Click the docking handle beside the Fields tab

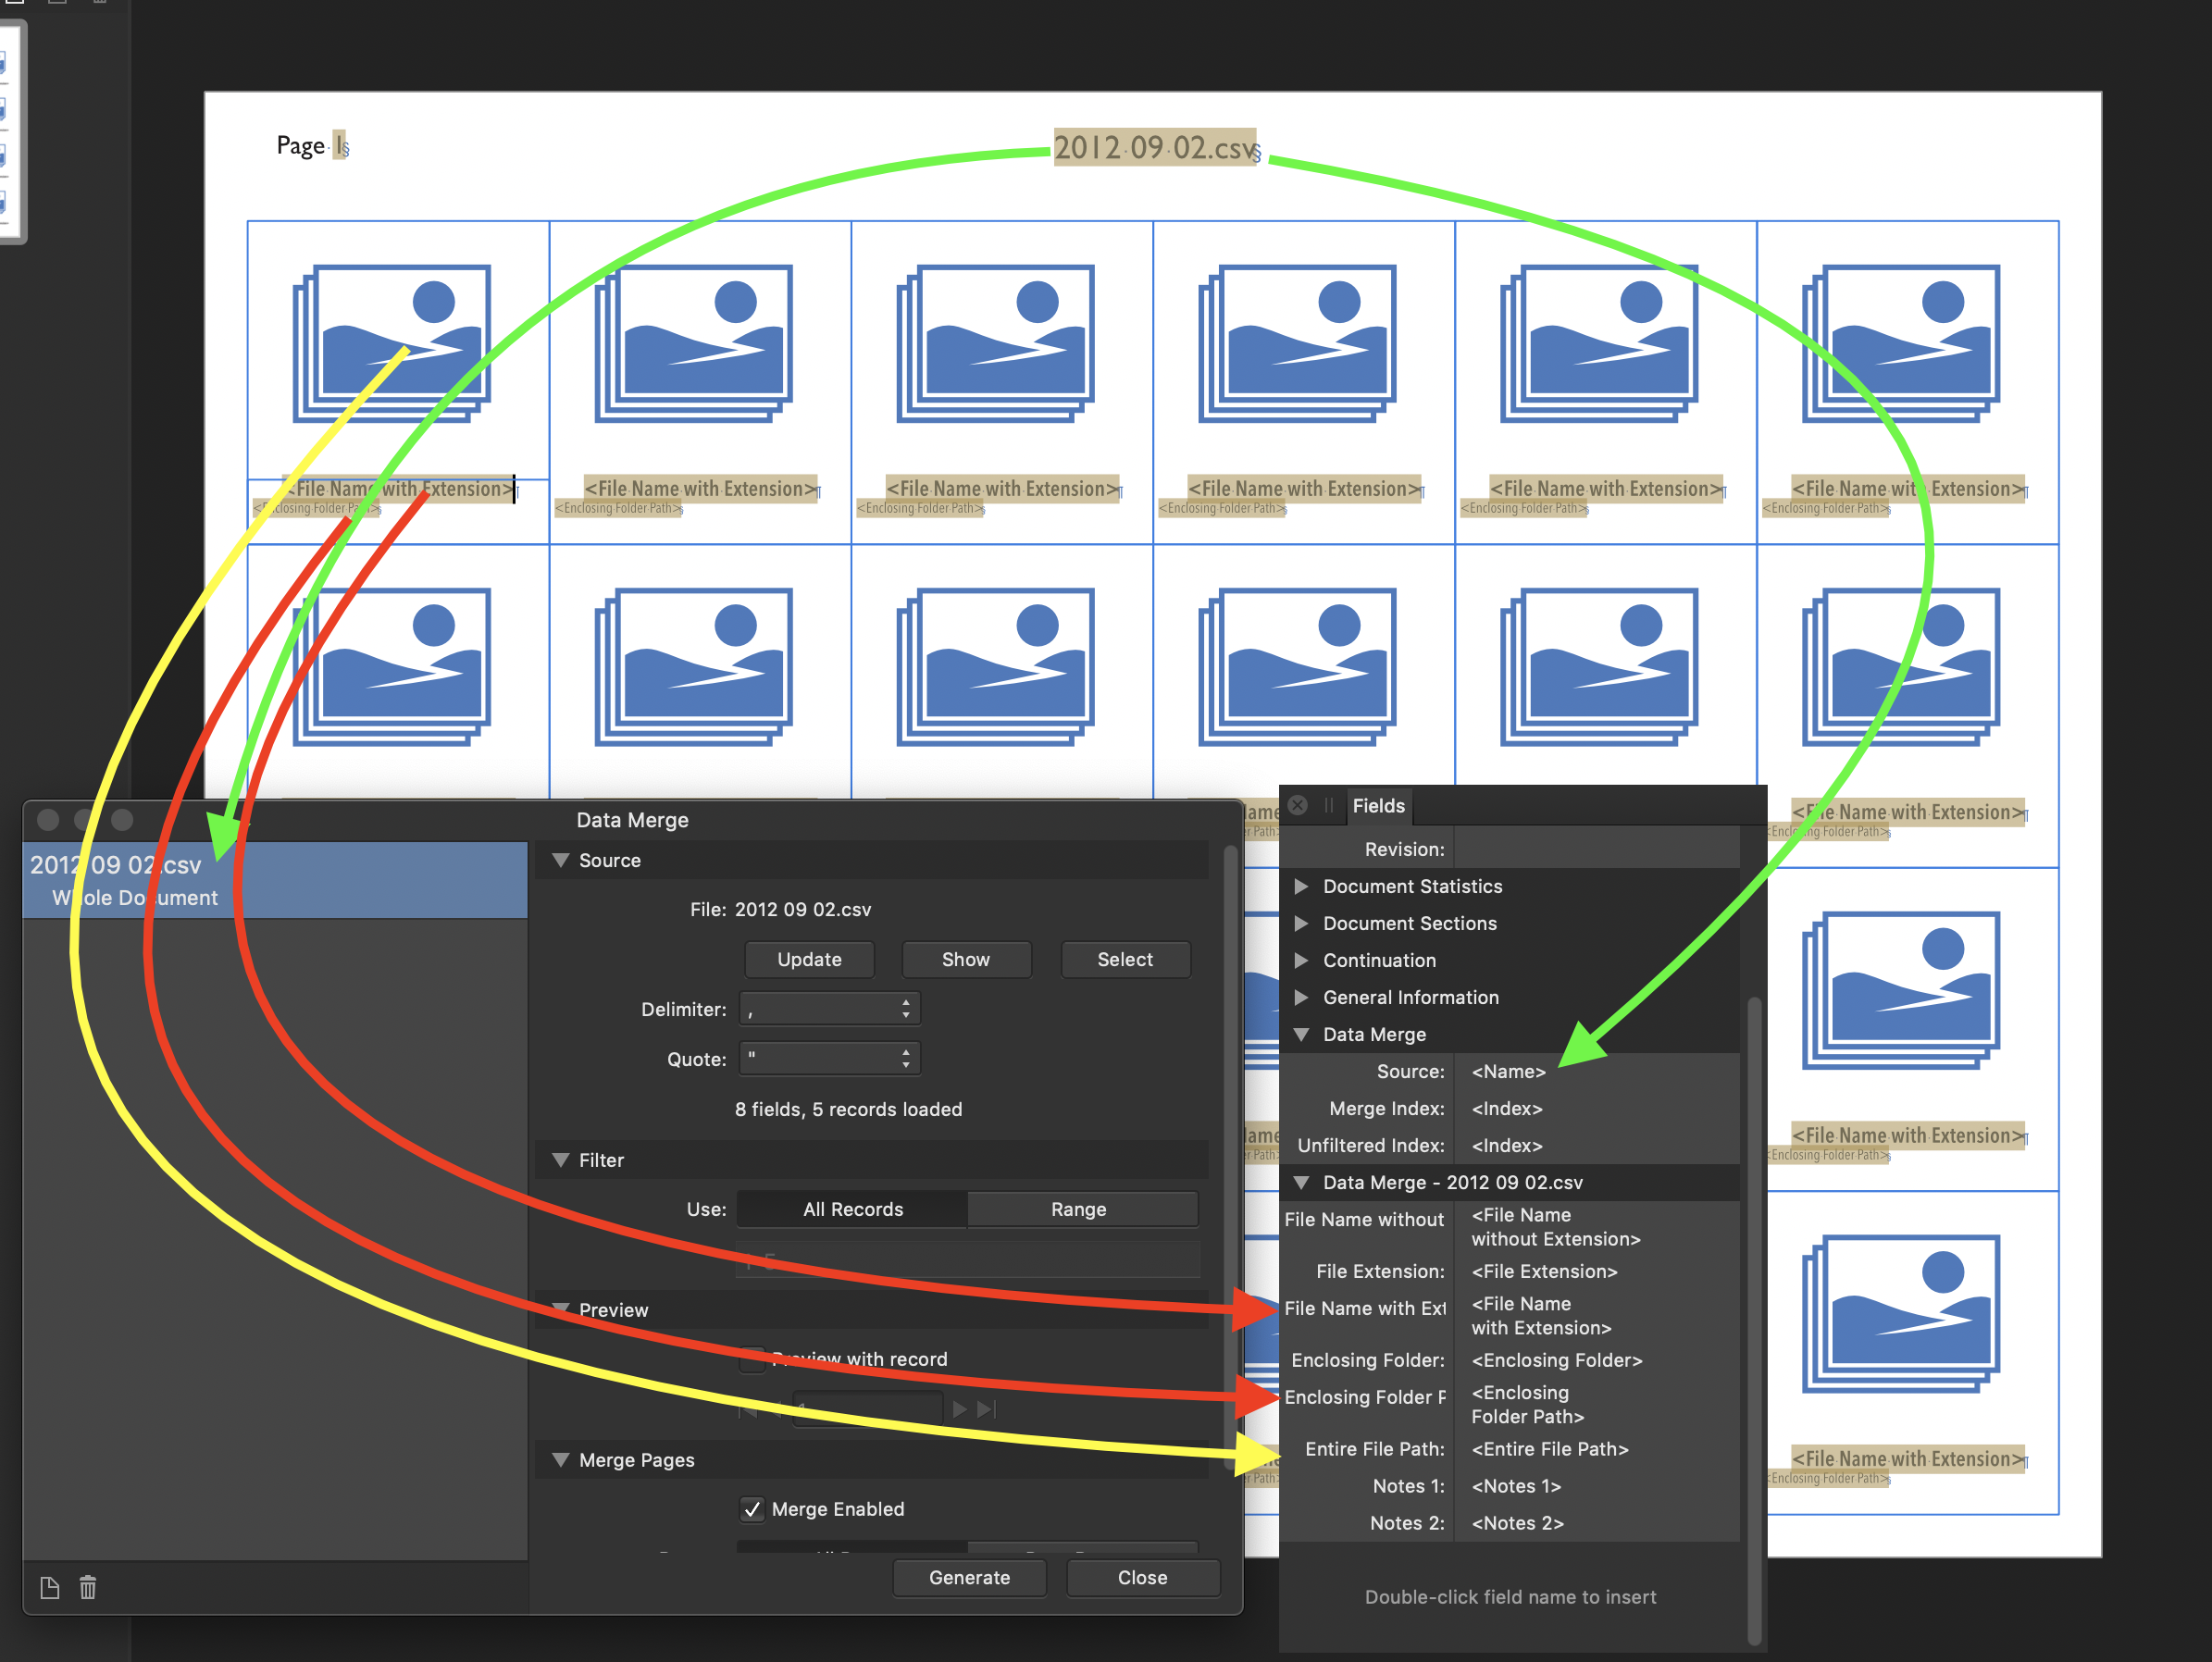point(1329,806)
